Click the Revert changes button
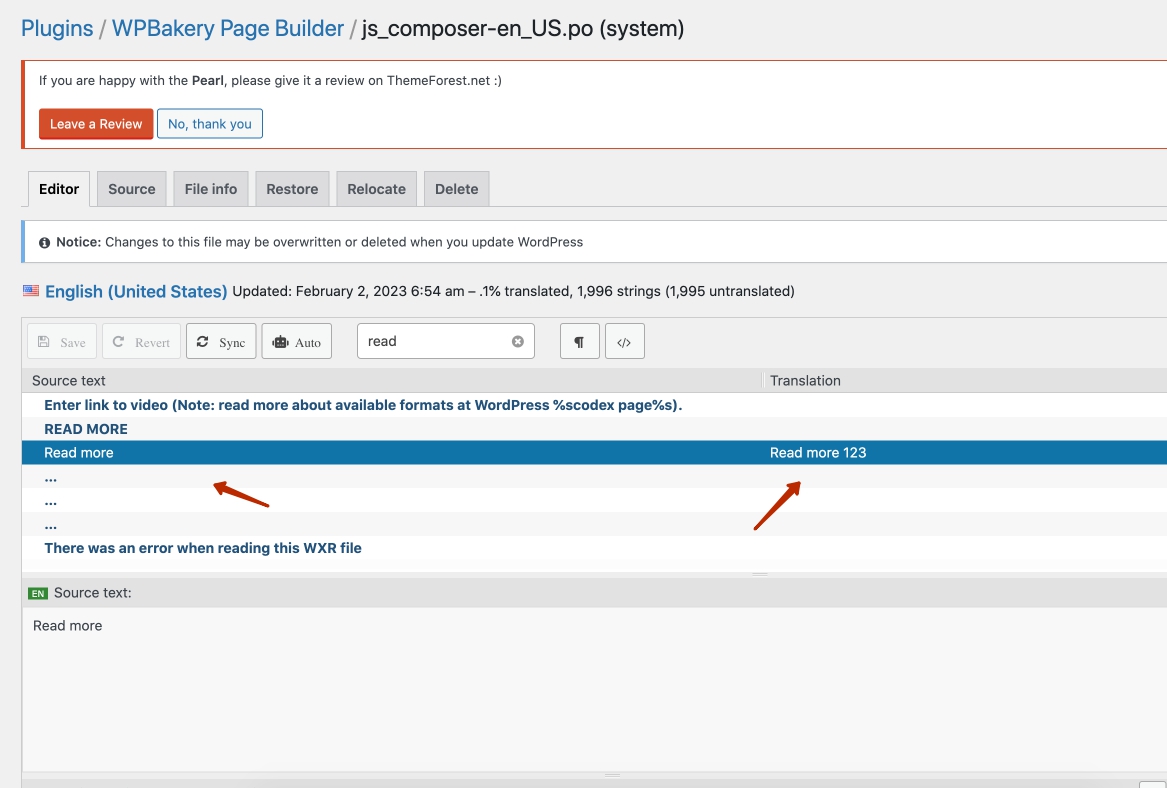Viewport: 1167px width, 788px height. point(141,342)
